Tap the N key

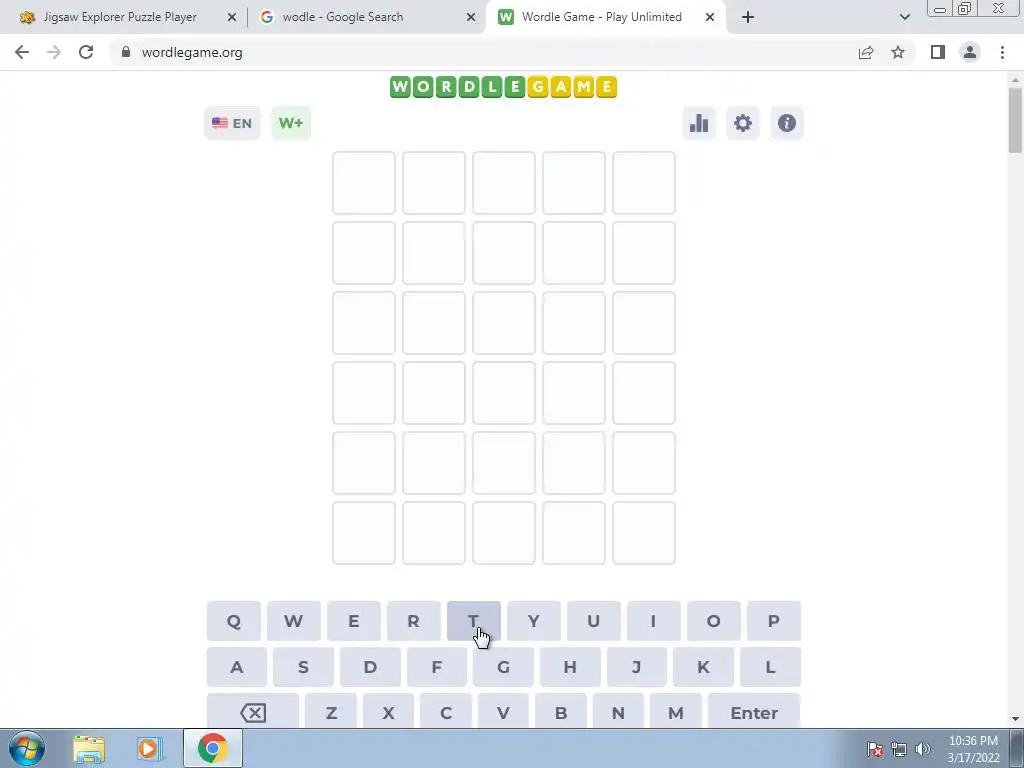[618, 712]
